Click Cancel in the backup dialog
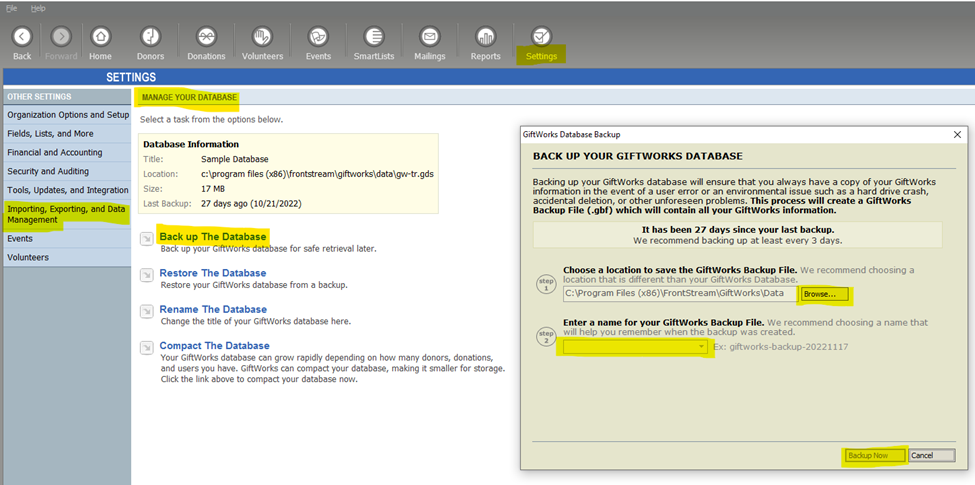 (931, 455)
